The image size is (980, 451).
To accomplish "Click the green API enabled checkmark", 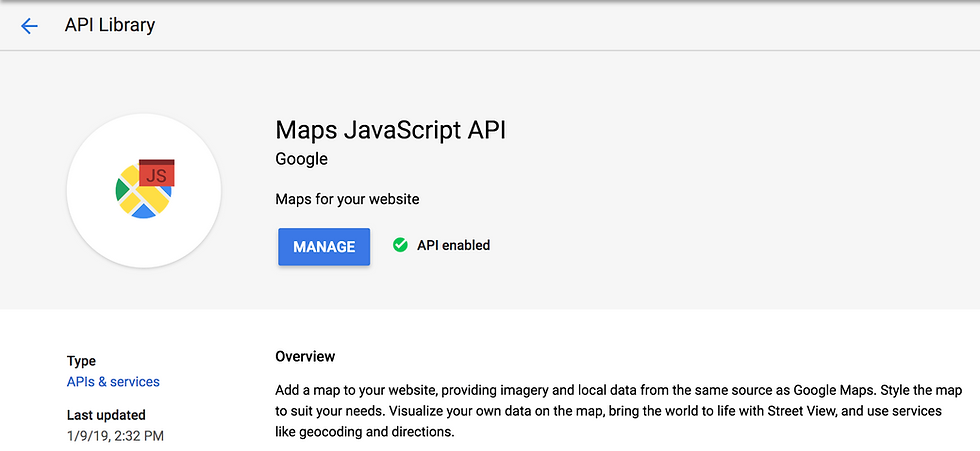I will point(400,245).
